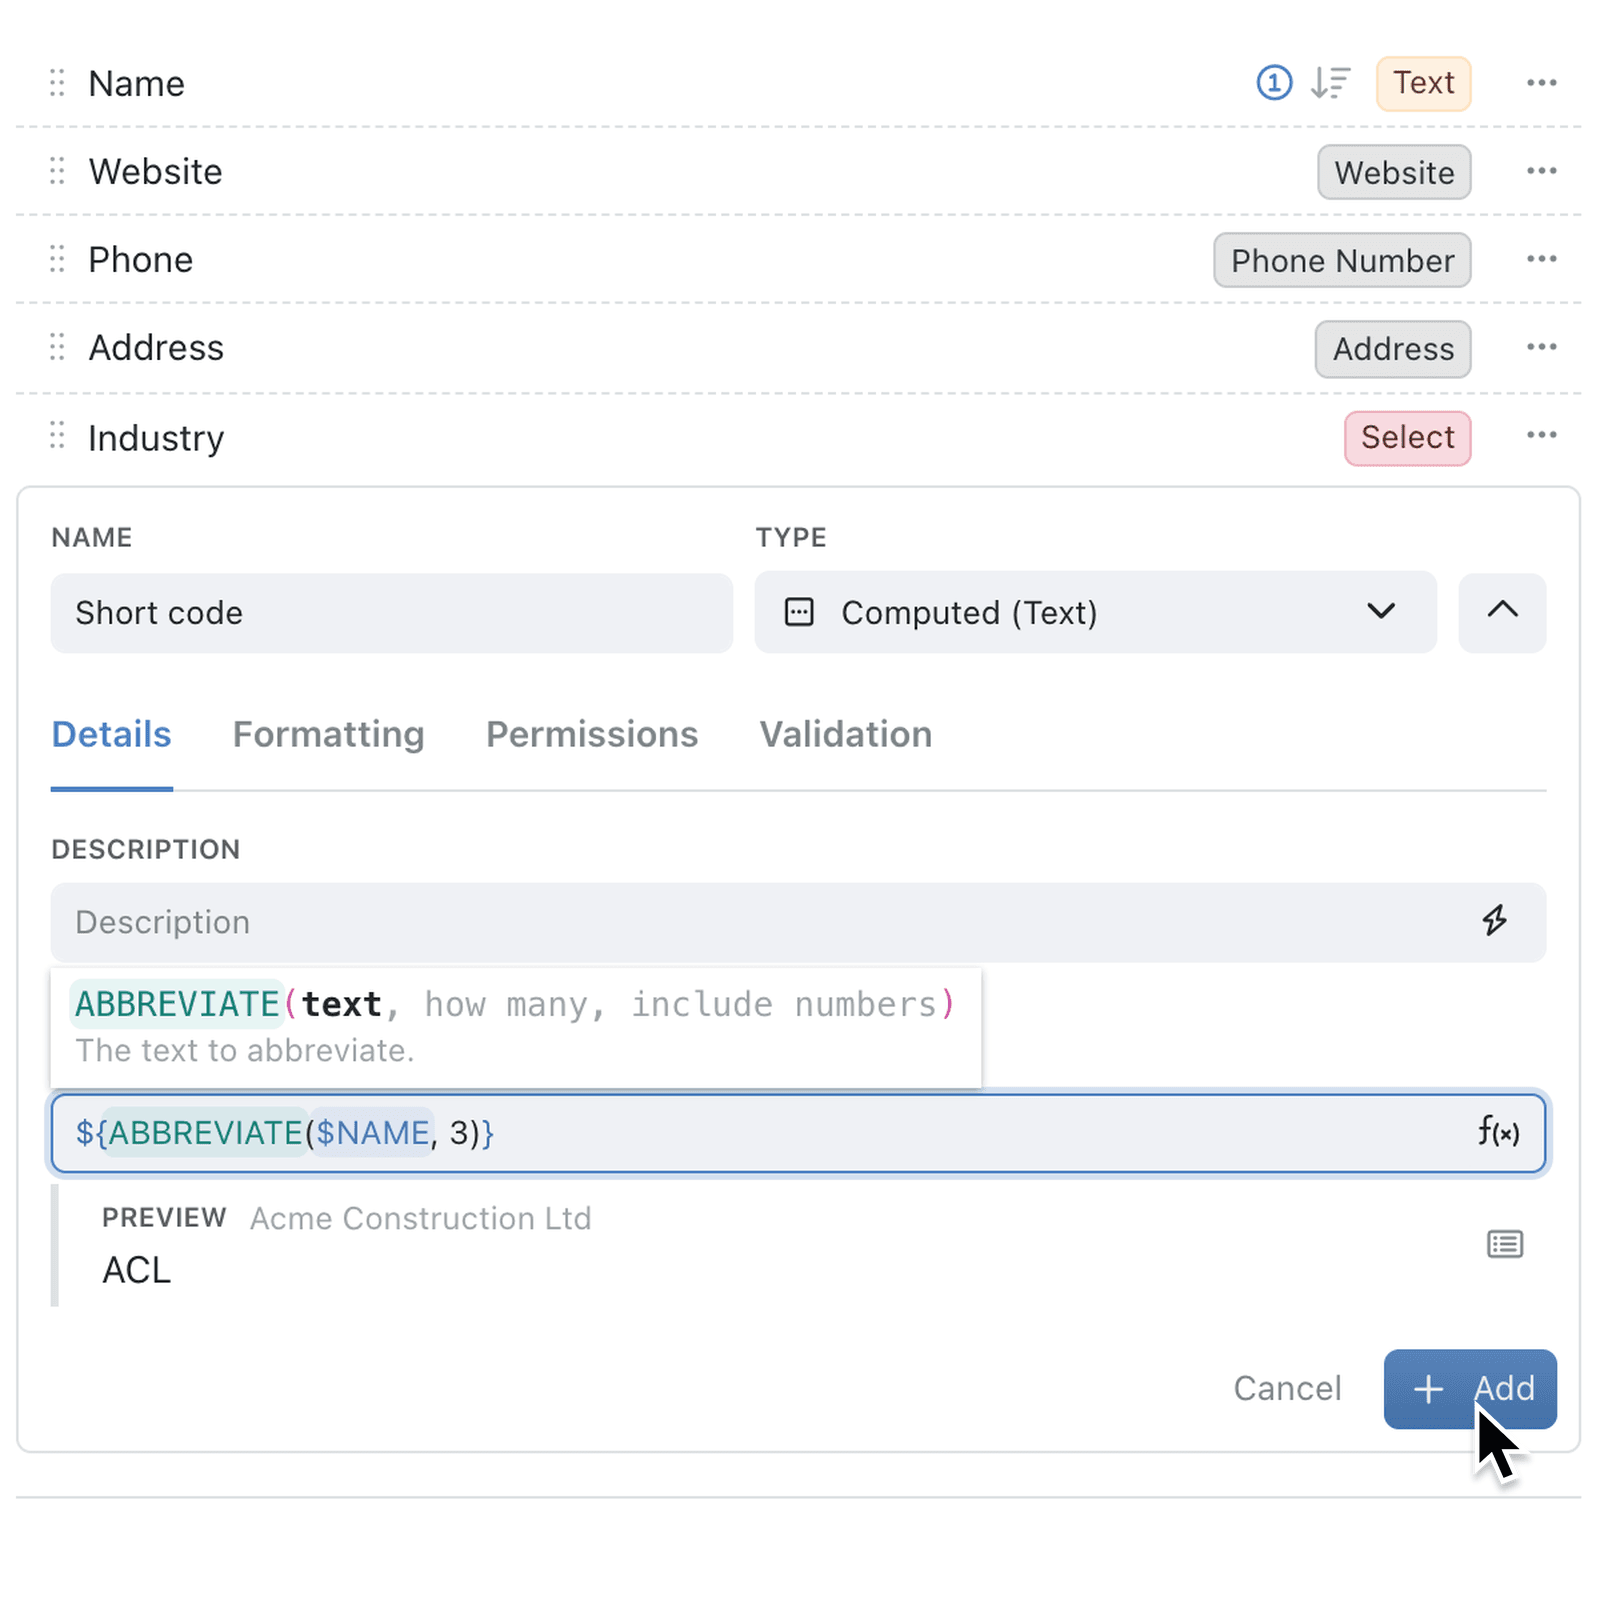Screen dimensions: 1600x1600
Task: Click the lightning bolt icon in Description field
Action: [1494, 921]
